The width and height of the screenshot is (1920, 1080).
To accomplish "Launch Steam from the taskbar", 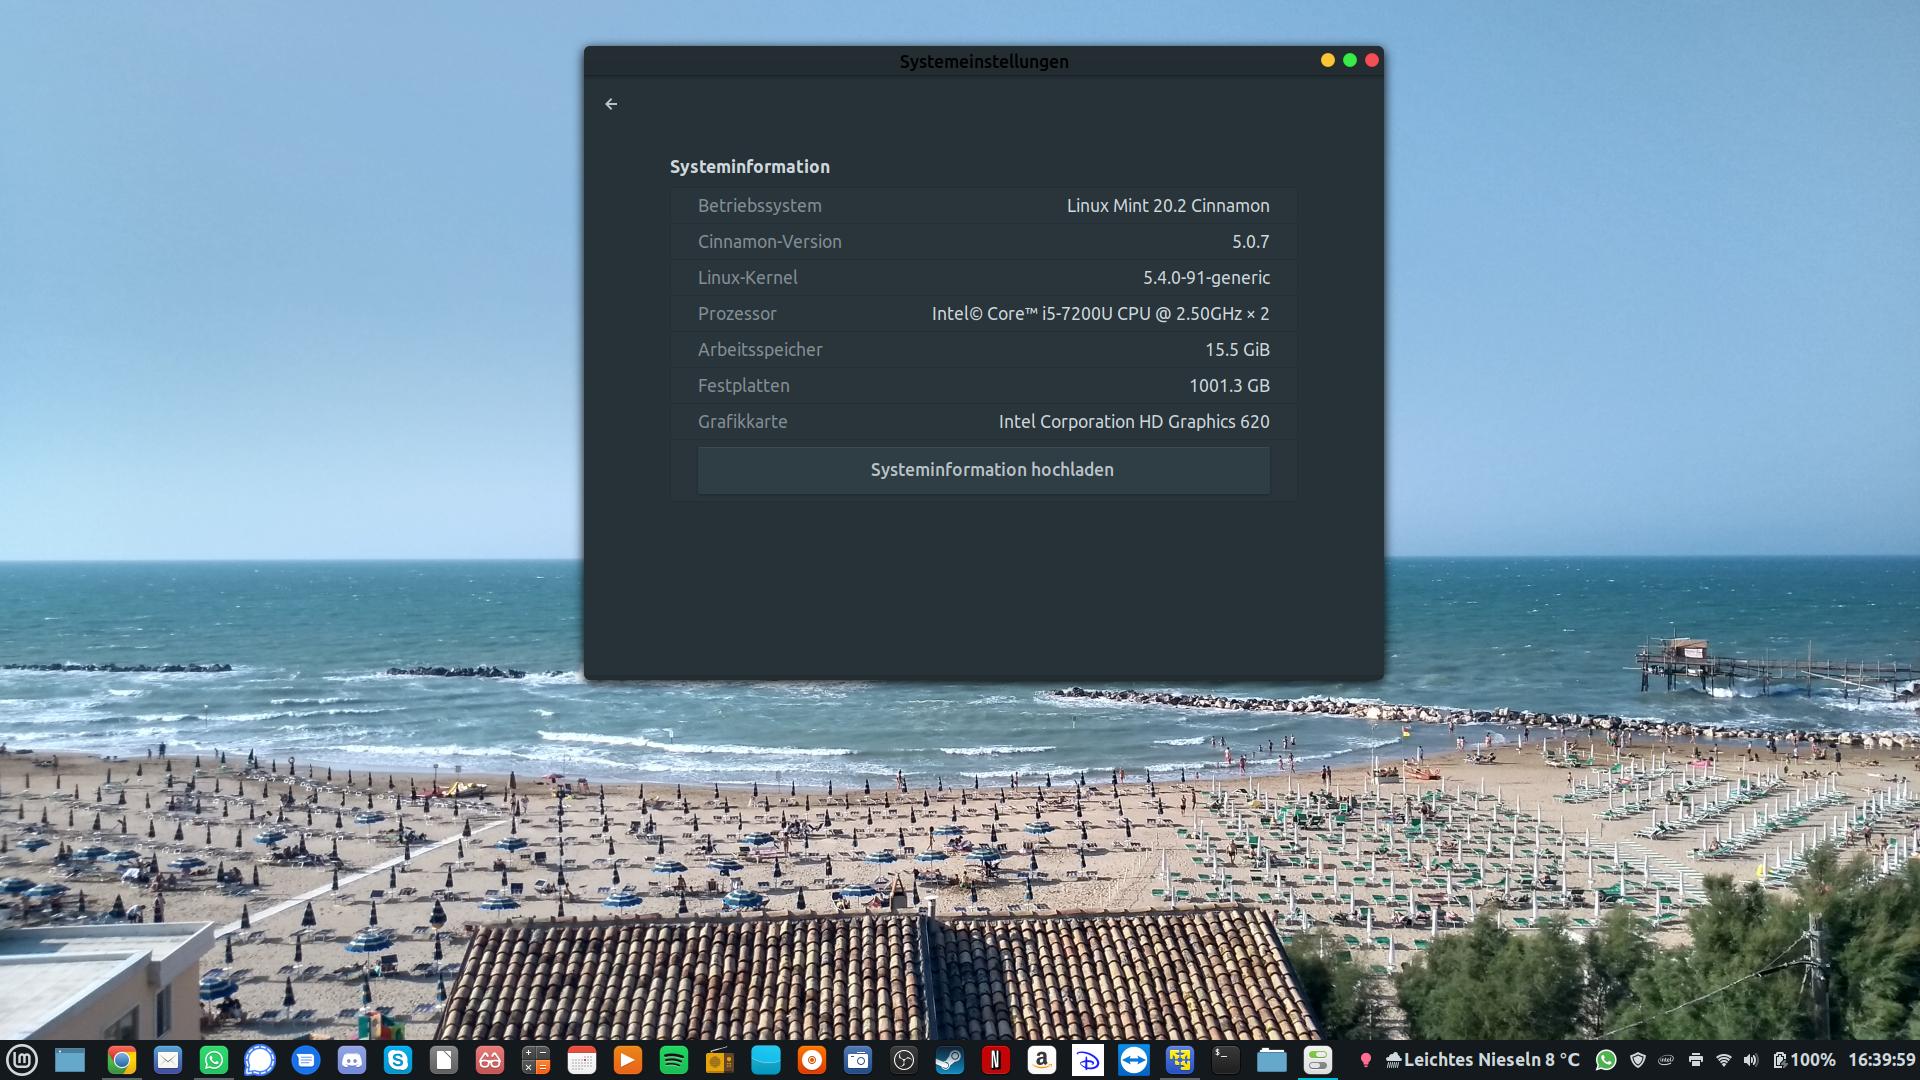I will pyautogui.click(x=949, y=1060).
